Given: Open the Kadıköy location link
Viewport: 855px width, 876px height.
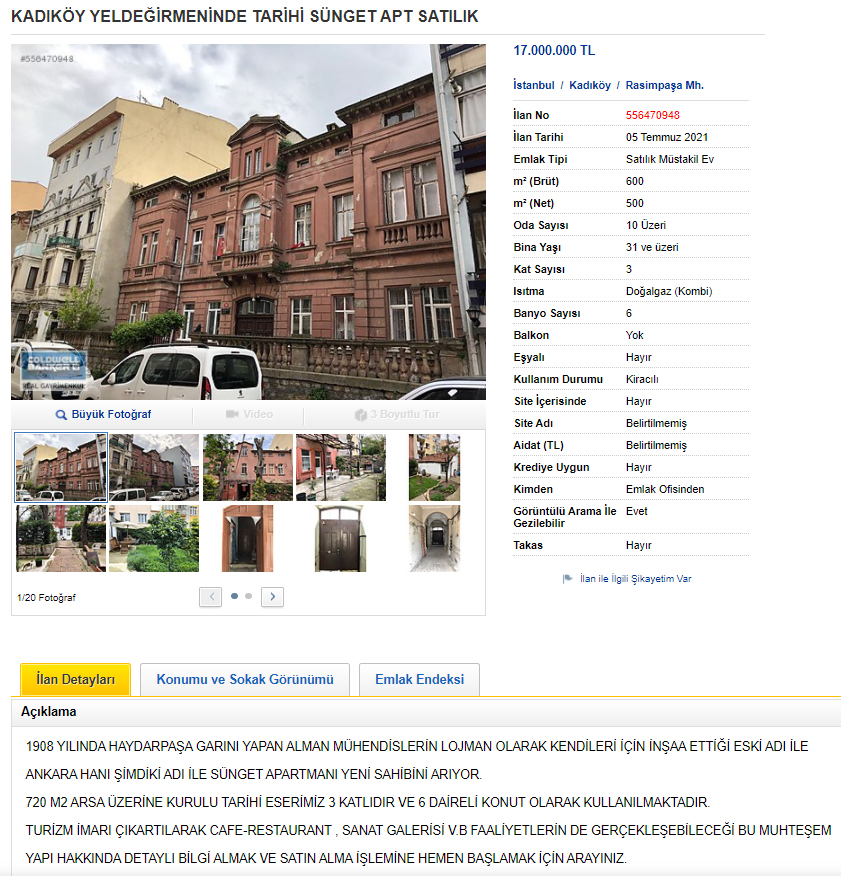Looking at the screenshot, I should tap(589, 85).
